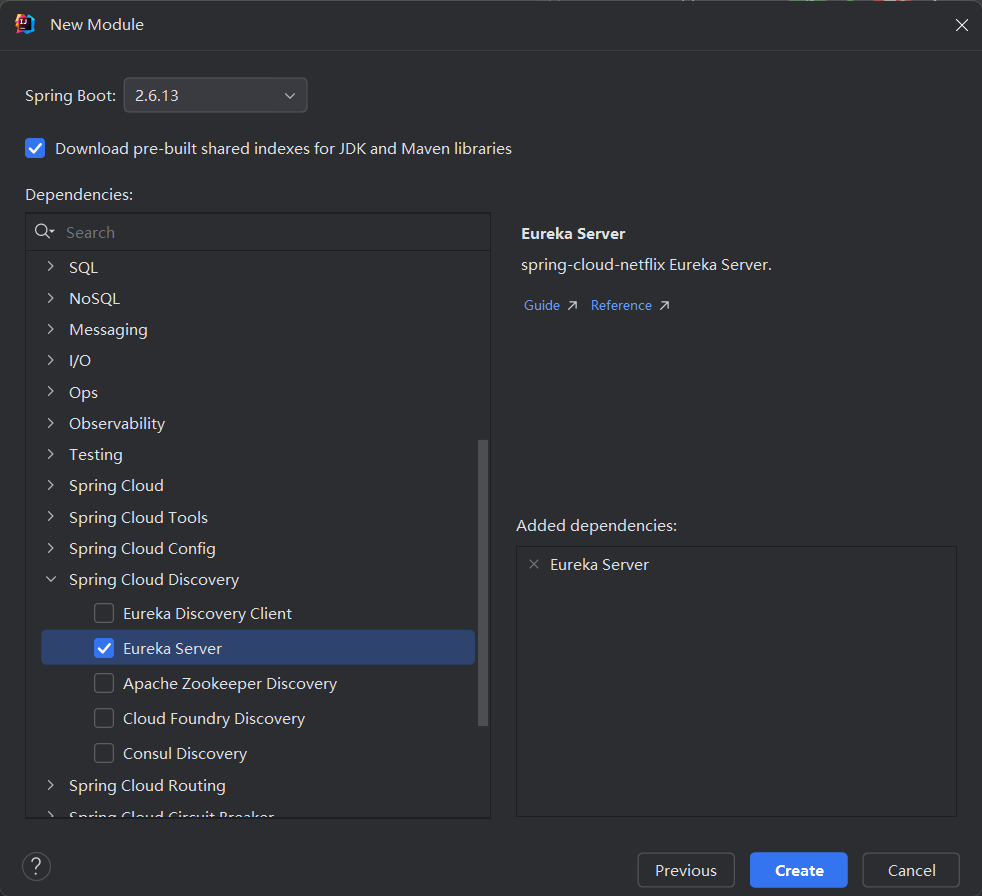This screenshot has height=896, width=982.
Task: Click the help question mark icon
Action: tap(36, 866)
